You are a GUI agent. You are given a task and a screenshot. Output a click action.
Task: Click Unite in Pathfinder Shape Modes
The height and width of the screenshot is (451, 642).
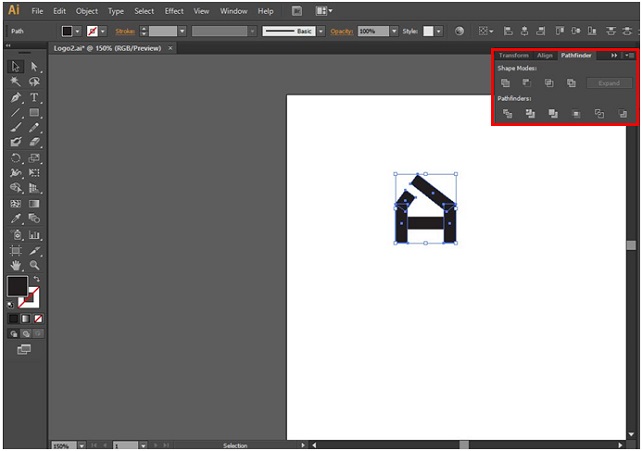tap(506, 83)
